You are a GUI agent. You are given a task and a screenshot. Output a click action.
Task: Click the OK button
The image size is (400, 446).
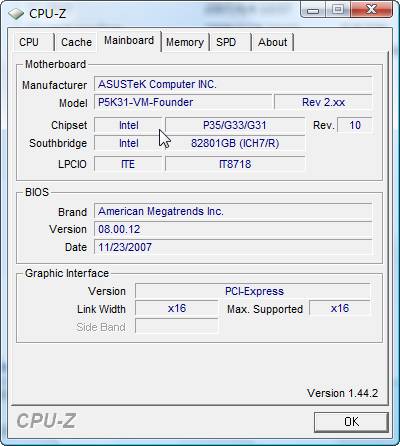tap(351, 422)
